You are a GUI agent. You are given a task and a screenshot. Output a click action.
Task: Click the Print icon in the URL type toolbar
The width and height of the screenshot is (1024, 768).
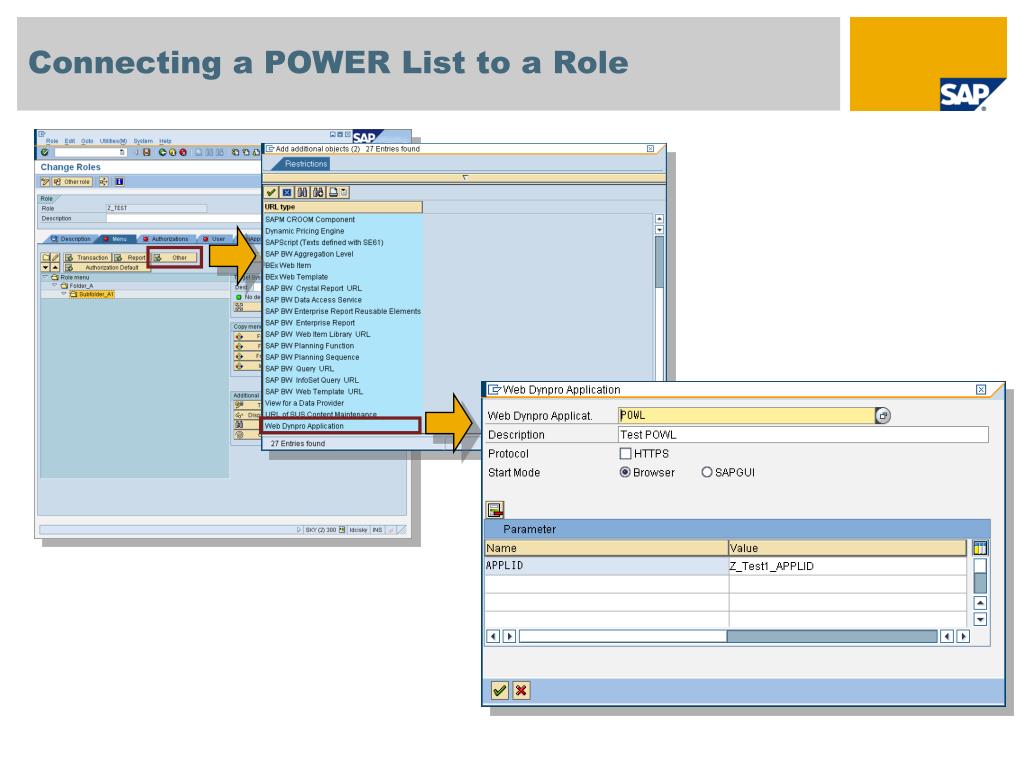pos(333,192)
